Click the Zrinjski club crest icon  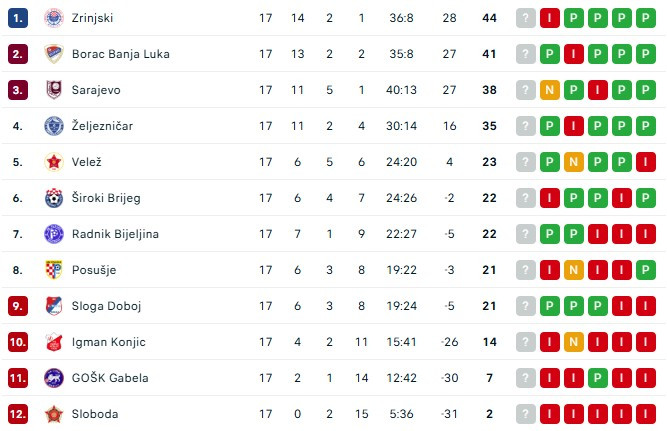tap(53, 18)
